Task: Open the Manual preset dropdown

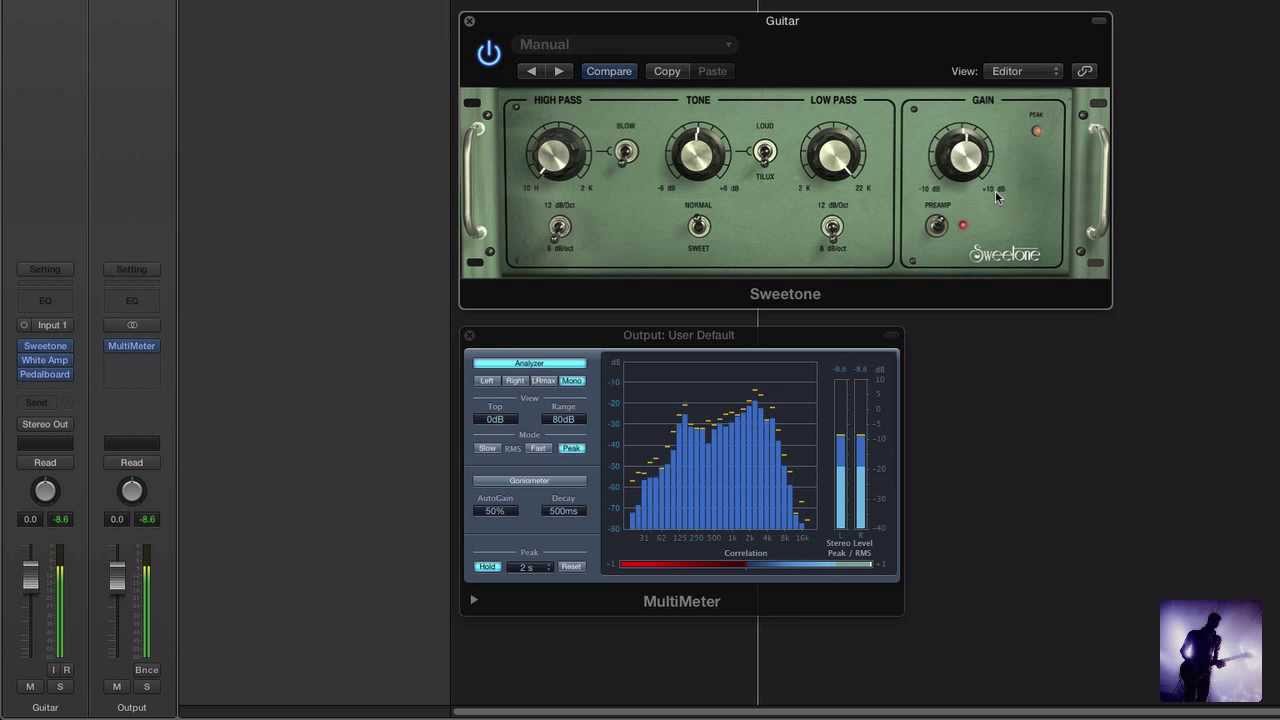Action: [x=626, y=45]
